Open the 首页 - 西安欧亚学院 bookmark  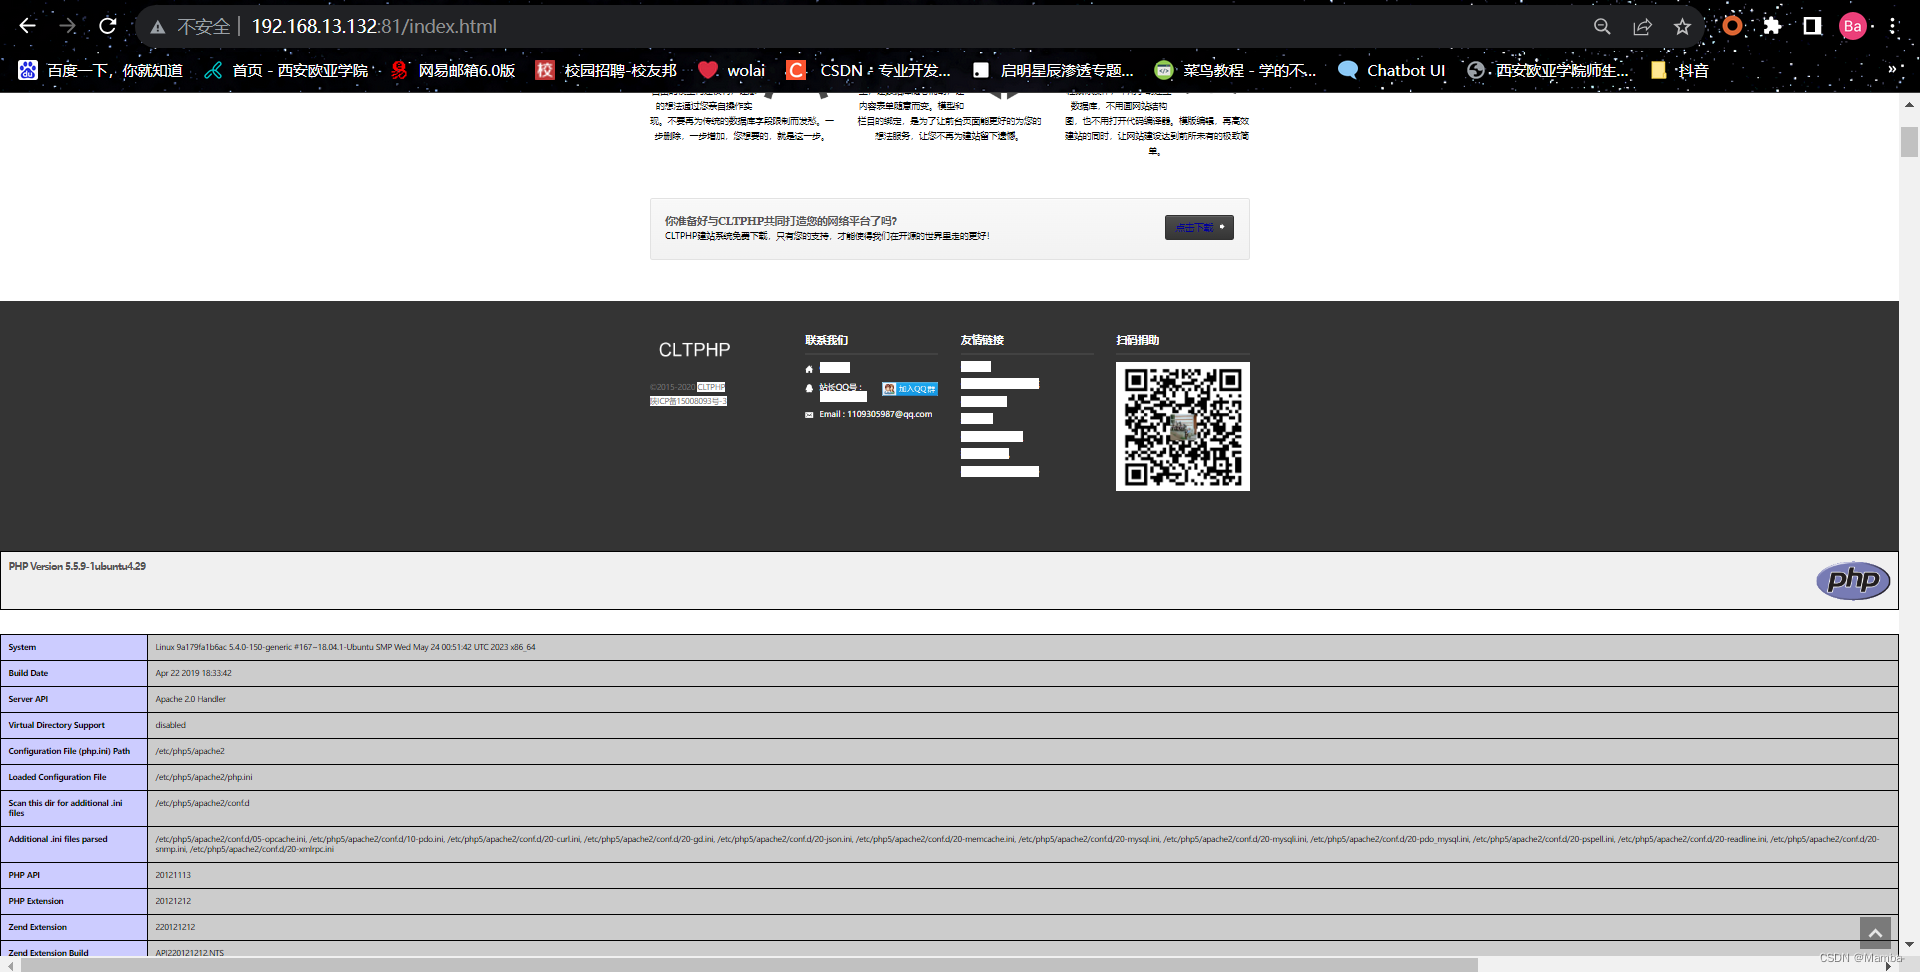tap(286, 70)
